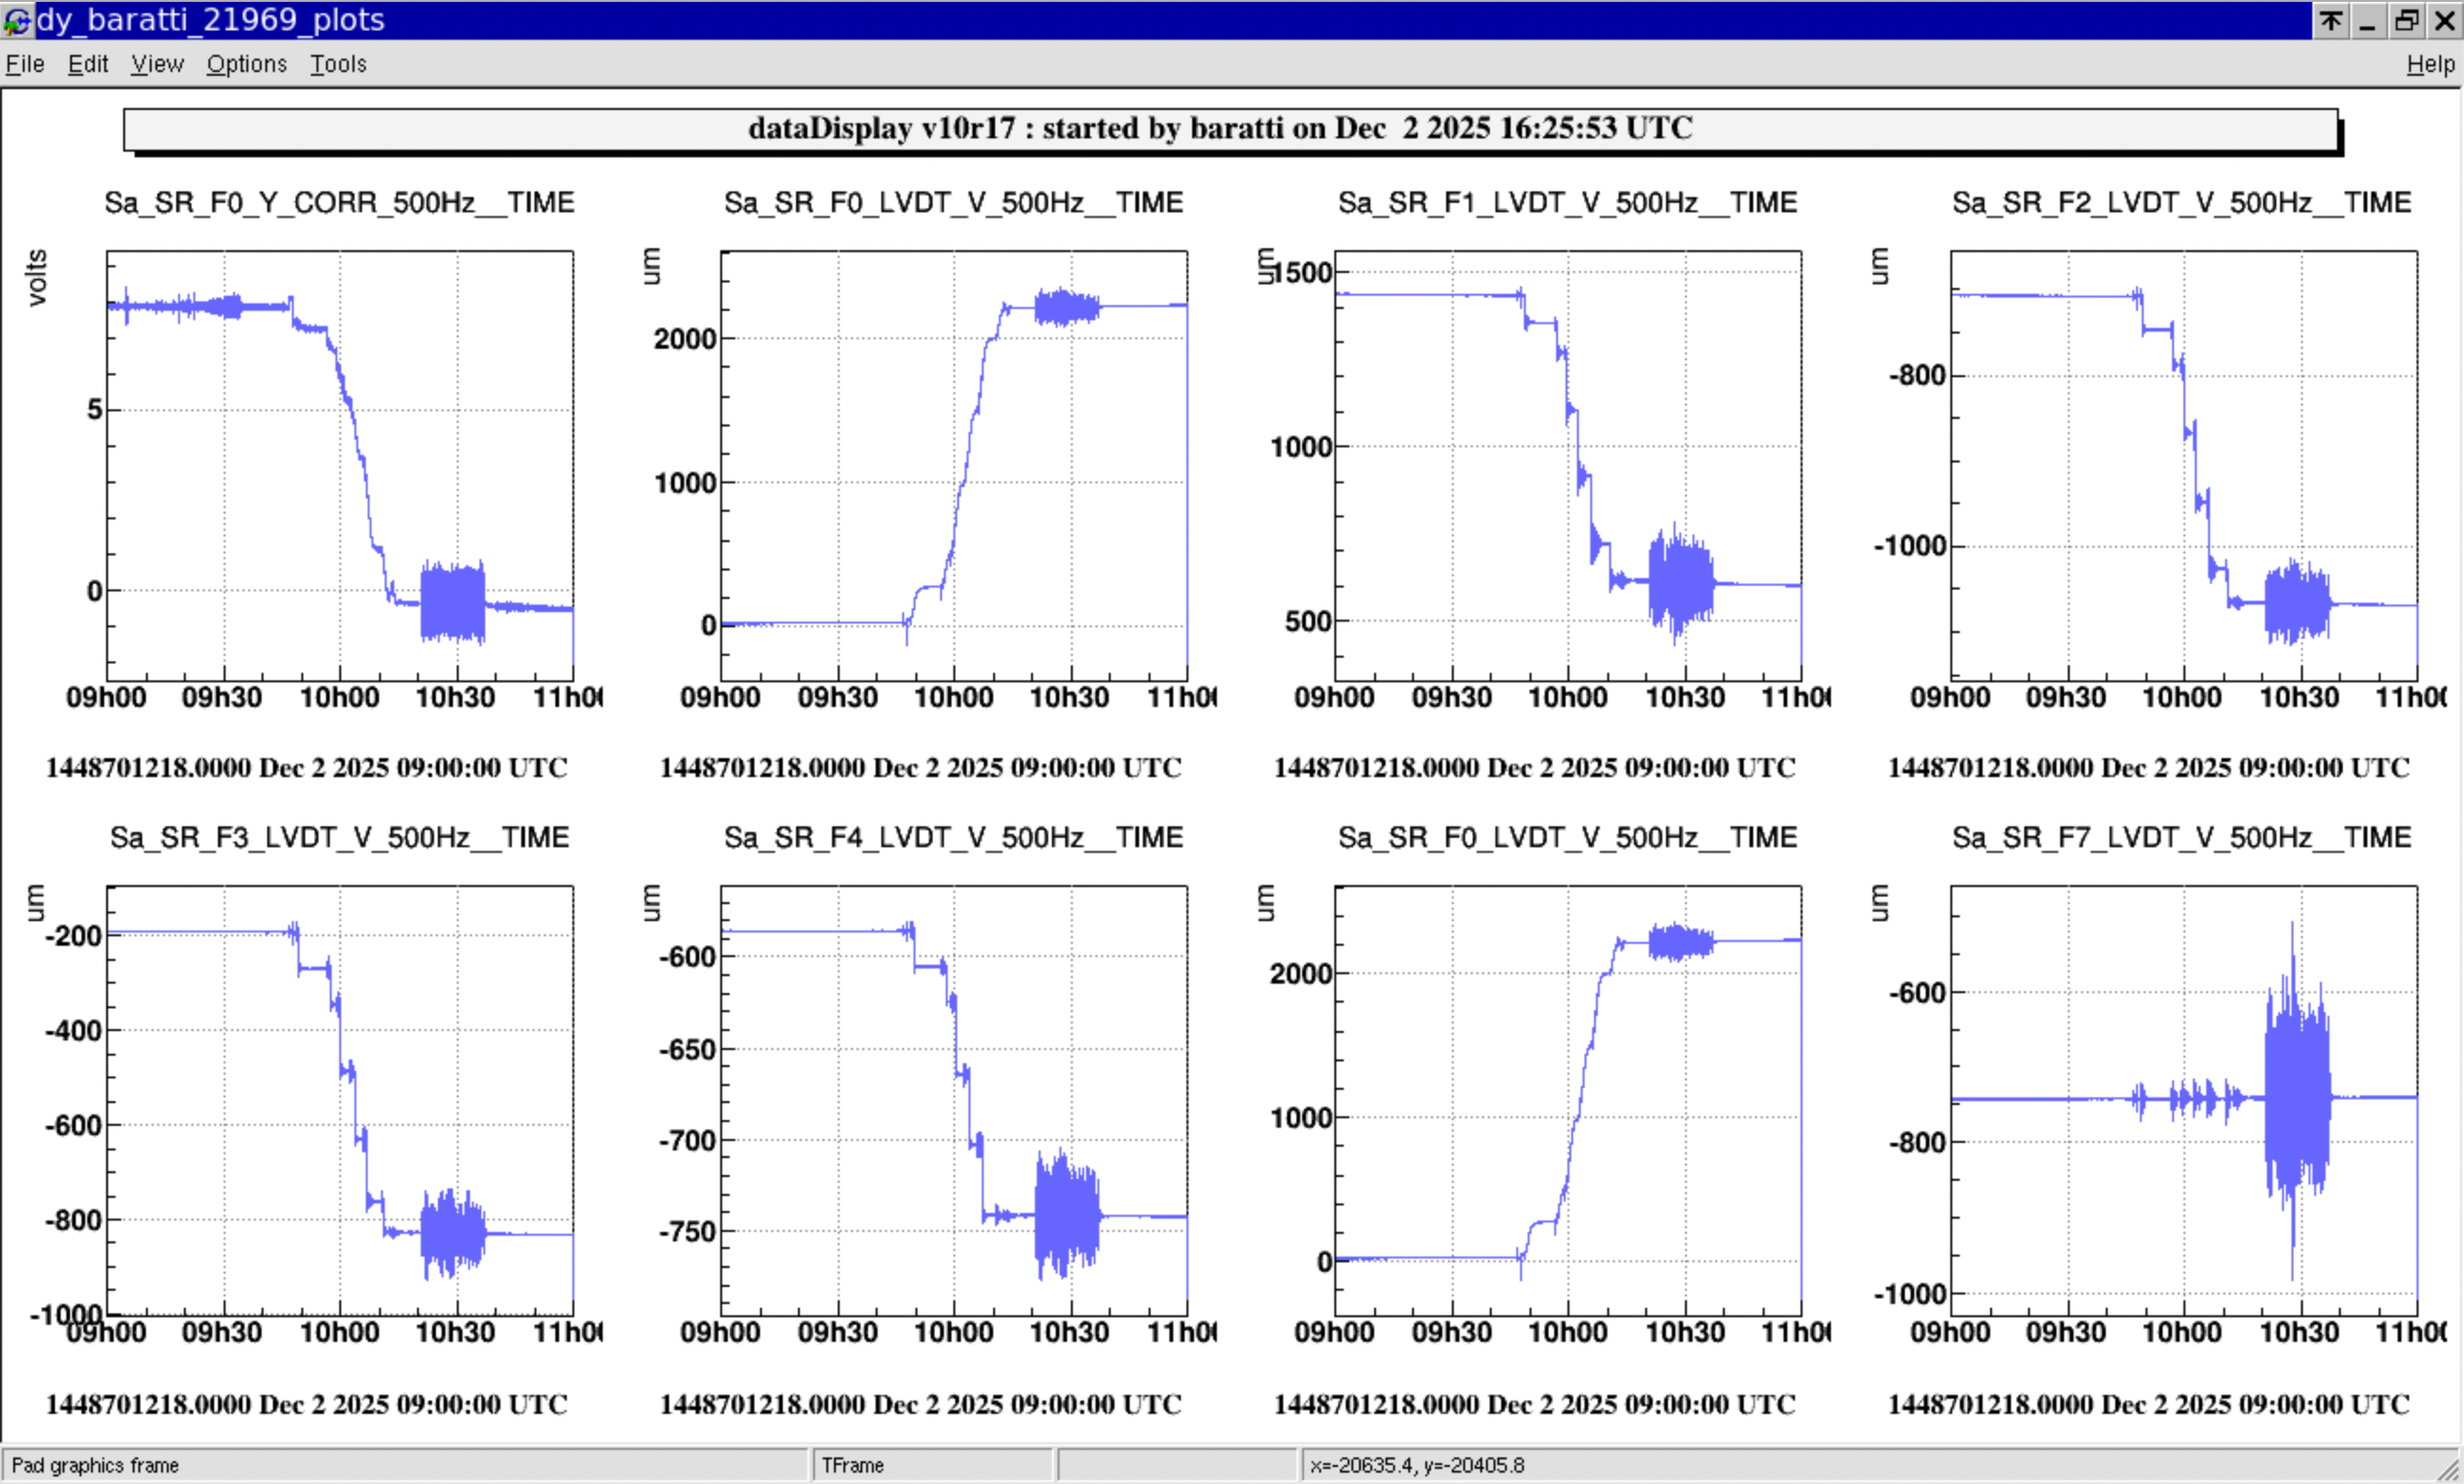
Task: Open the Edit menu
Action: tap(88, 64)
